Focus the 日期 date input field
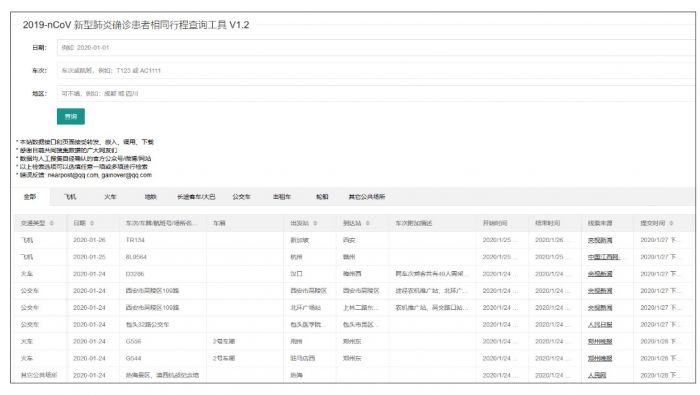Screen dimensions: 700x395 376,48
